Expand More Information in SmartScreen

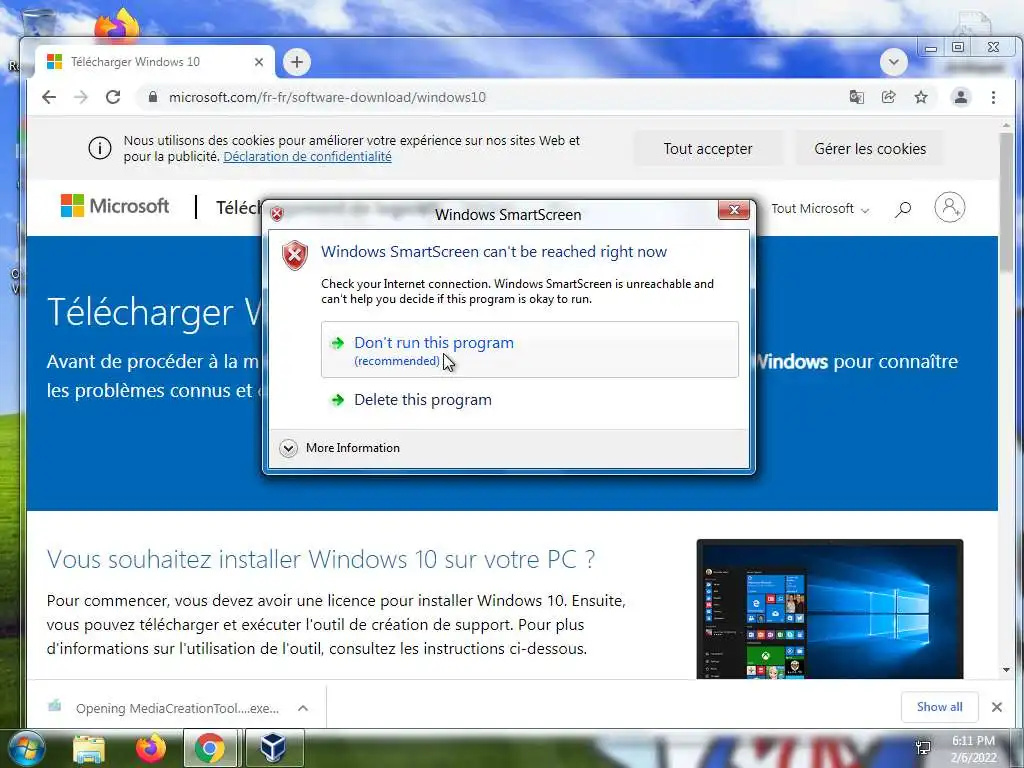point(340,448)
